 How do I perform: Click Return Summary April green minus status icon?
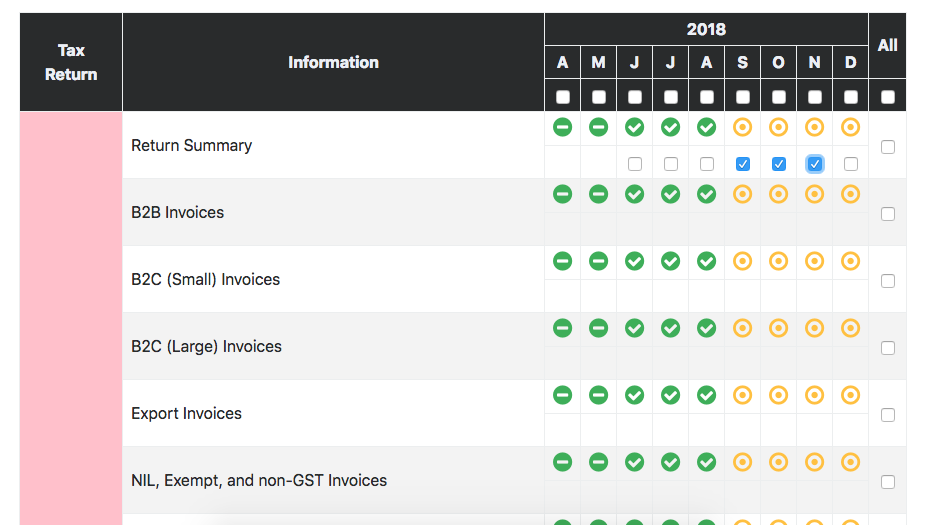[x=562, y=127]
